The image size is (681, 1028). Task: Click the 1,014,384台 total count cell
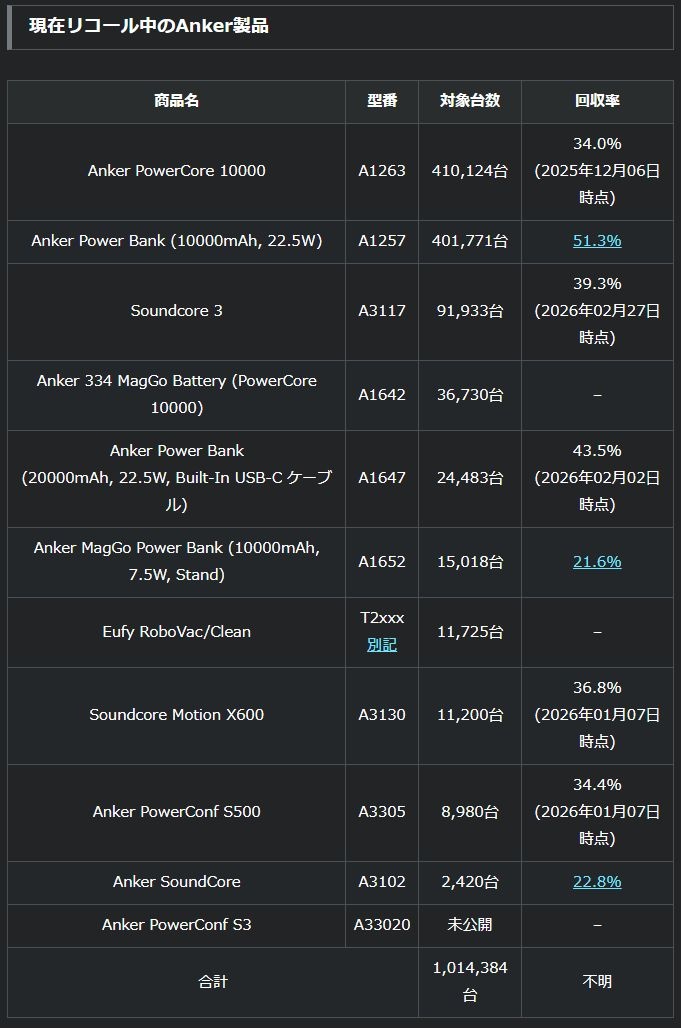(x=470, y=982)
